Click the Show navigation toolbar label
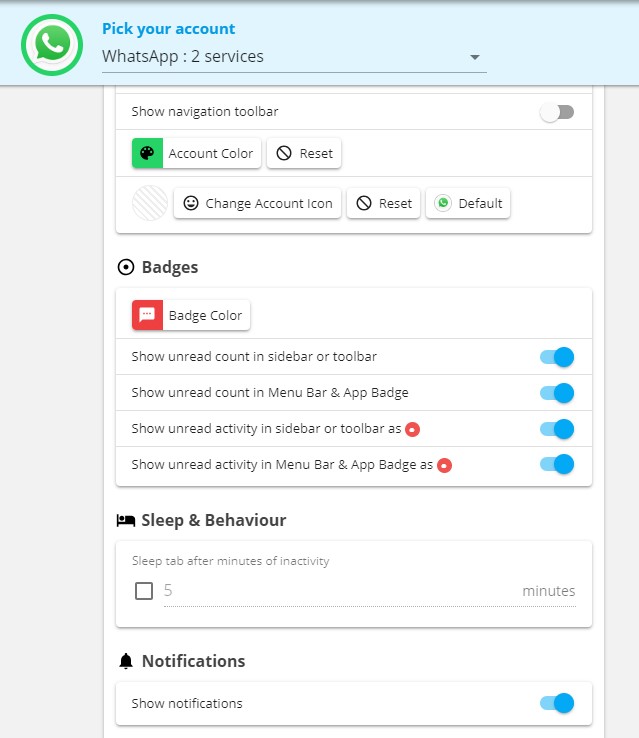 click(x=205, y=112)
